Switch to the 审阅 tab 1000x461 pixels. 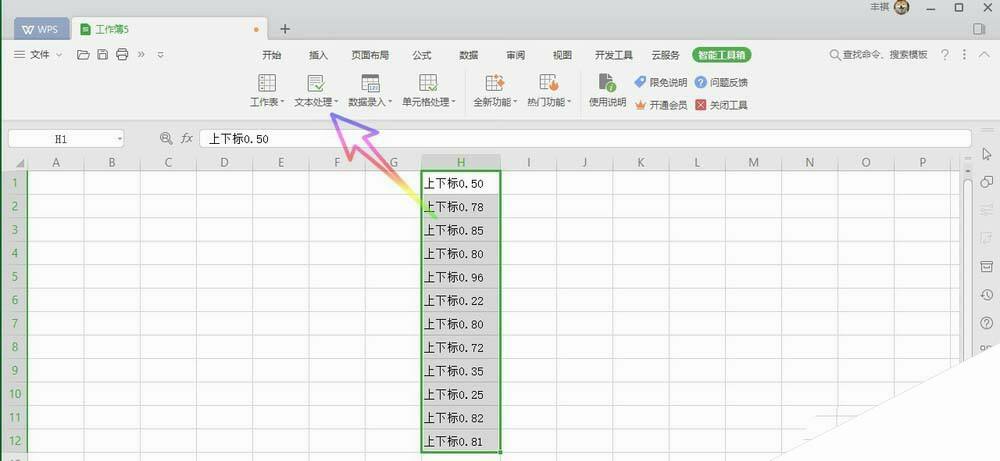[x=516, y=55]
